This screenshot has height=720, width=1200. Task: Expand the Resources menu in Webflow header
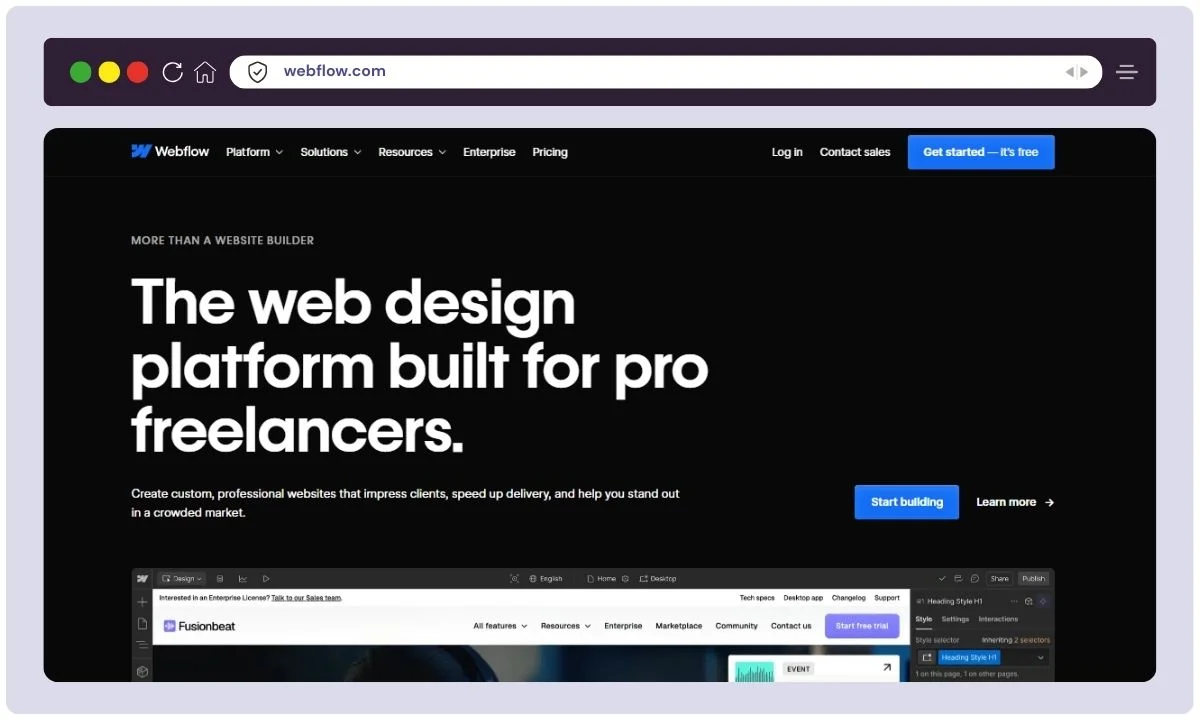coord(412,152)
